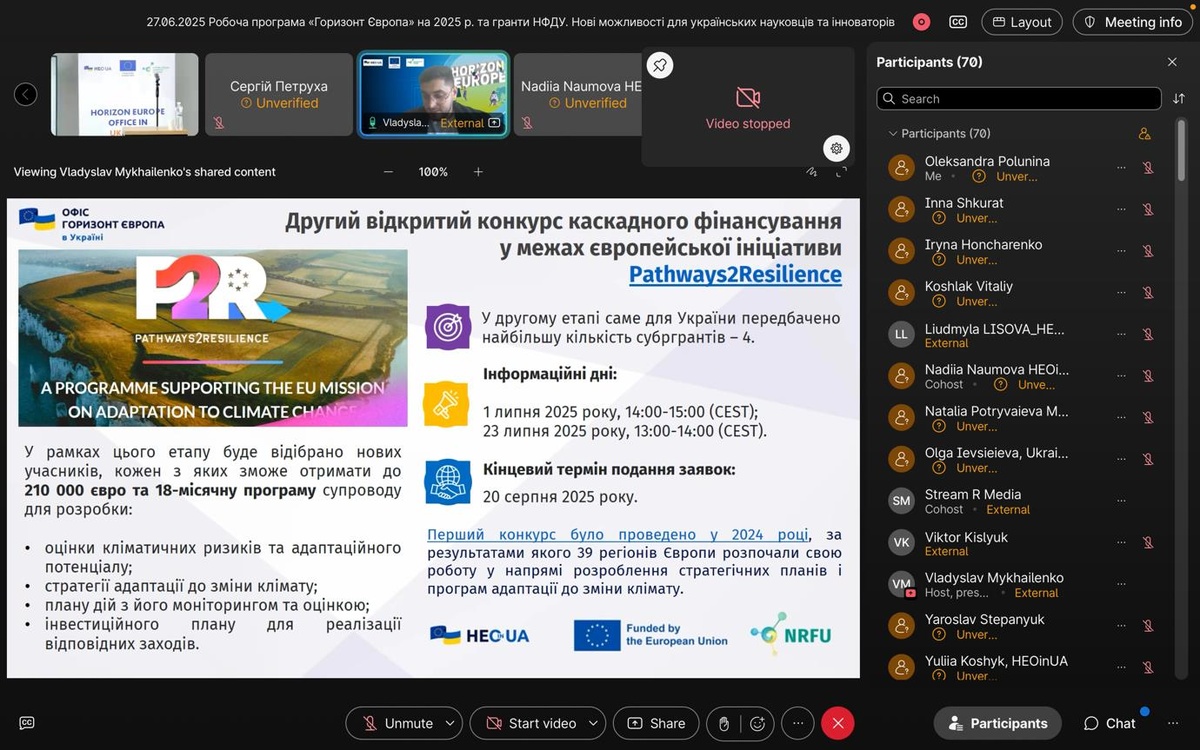Start your video camera

click(x=530, y=723)
